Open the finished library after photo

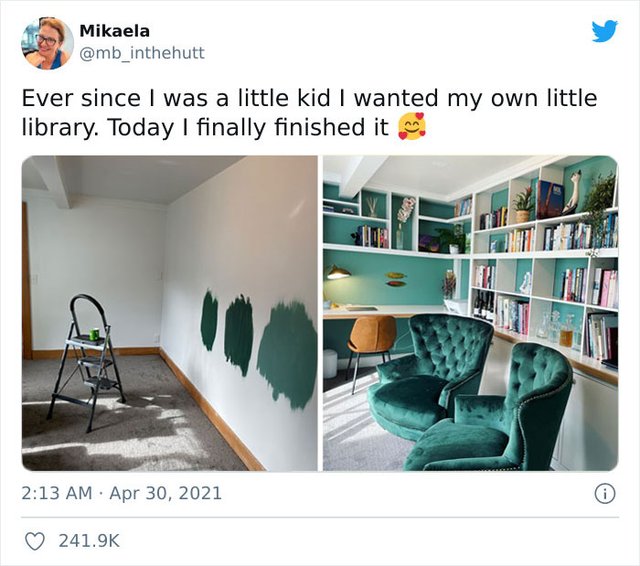click(x=471, y=313)
